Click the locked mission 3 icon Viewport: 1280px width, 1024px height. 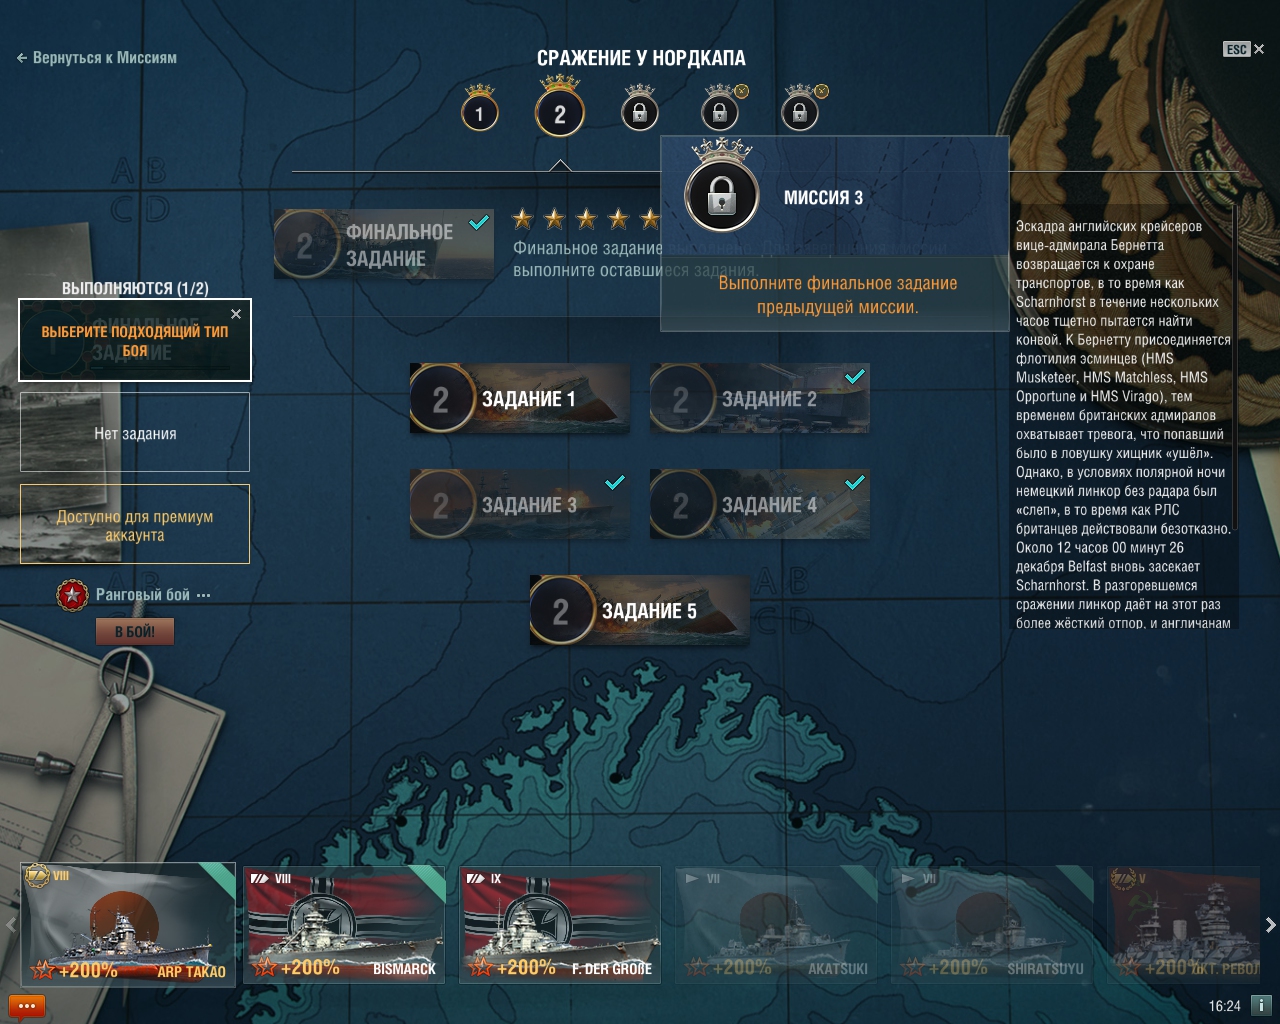(640, 110)
